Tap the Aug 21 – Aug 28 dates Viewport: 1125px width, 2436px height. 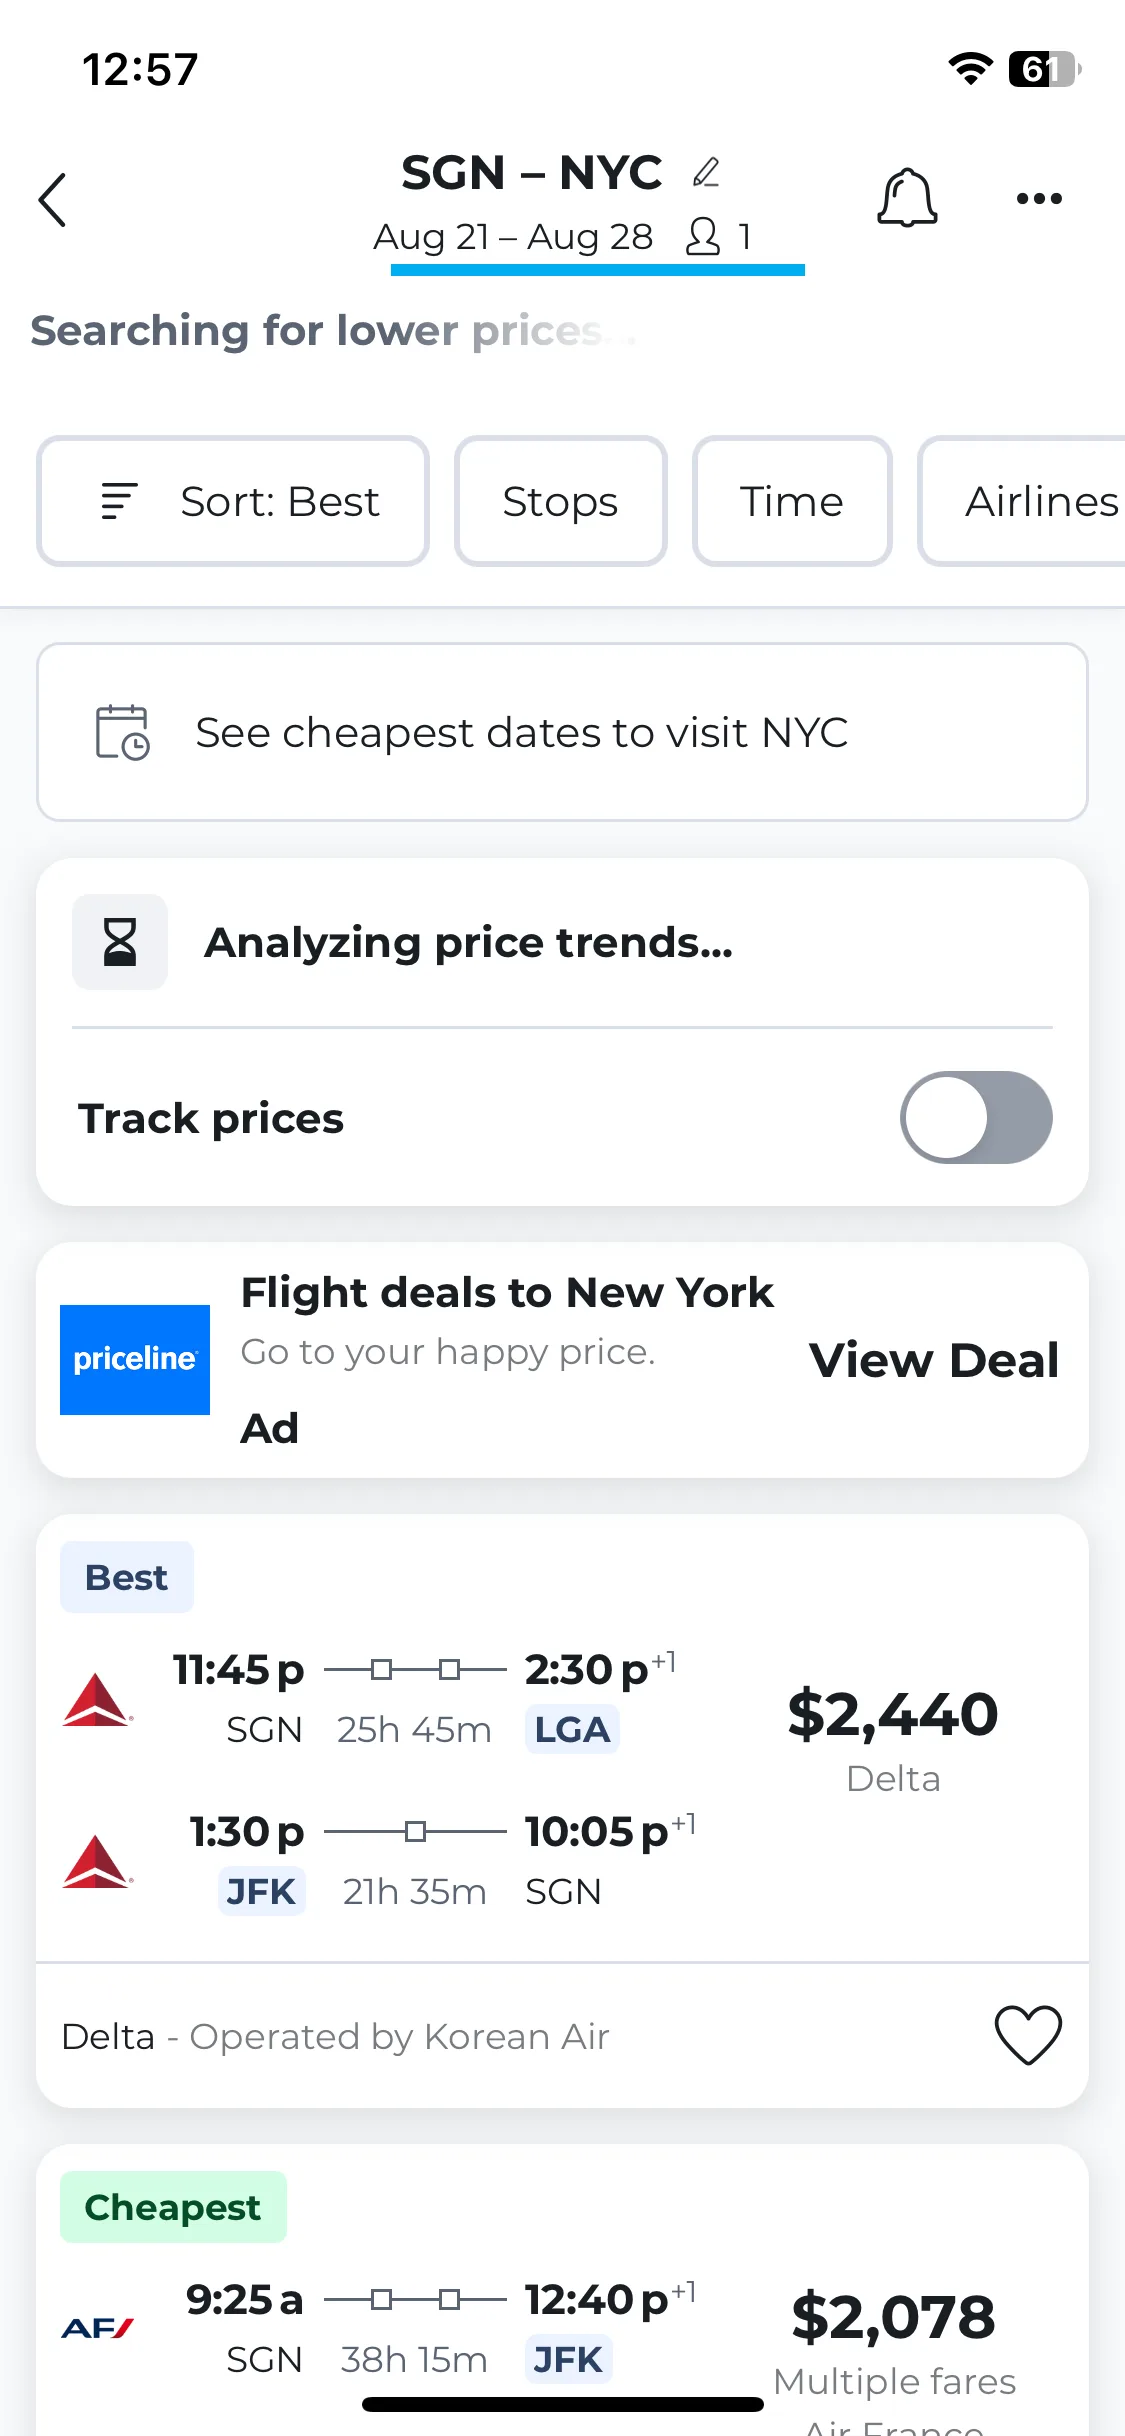[x=513, y=237]
